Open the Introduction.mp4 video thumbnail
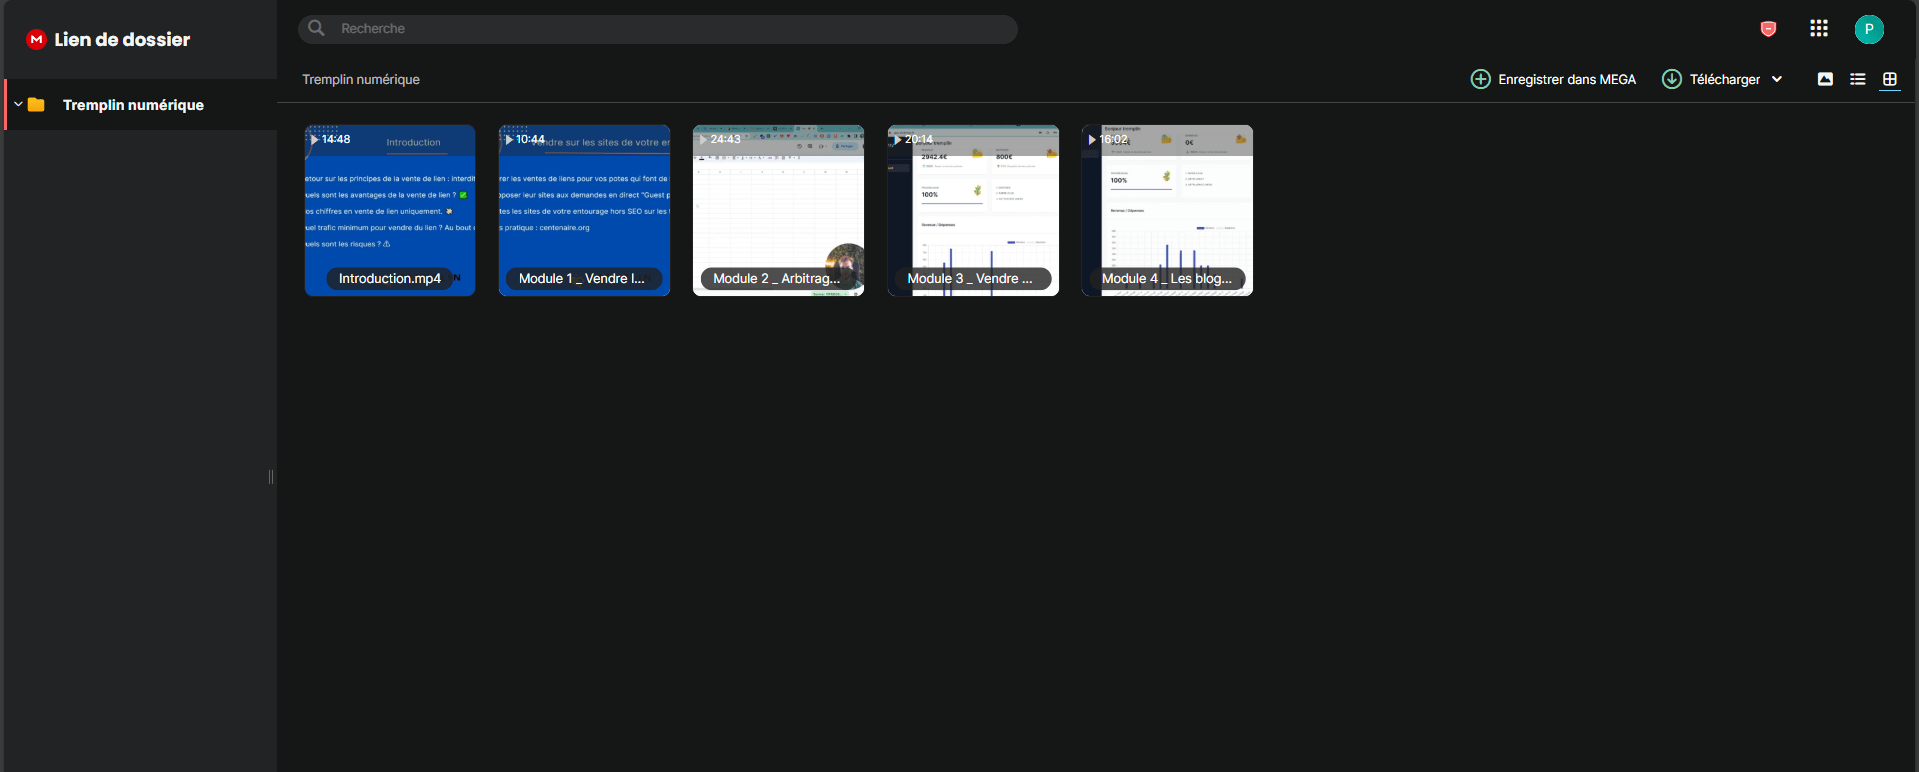Screen dimensions: 1919x772 point(390,210)
